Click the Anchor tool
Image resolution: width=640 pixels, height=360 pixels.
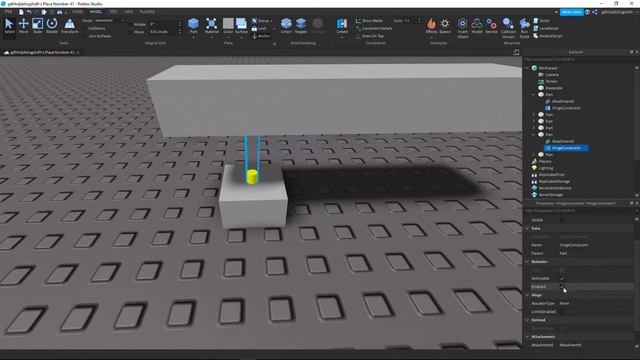pos(261,36)
